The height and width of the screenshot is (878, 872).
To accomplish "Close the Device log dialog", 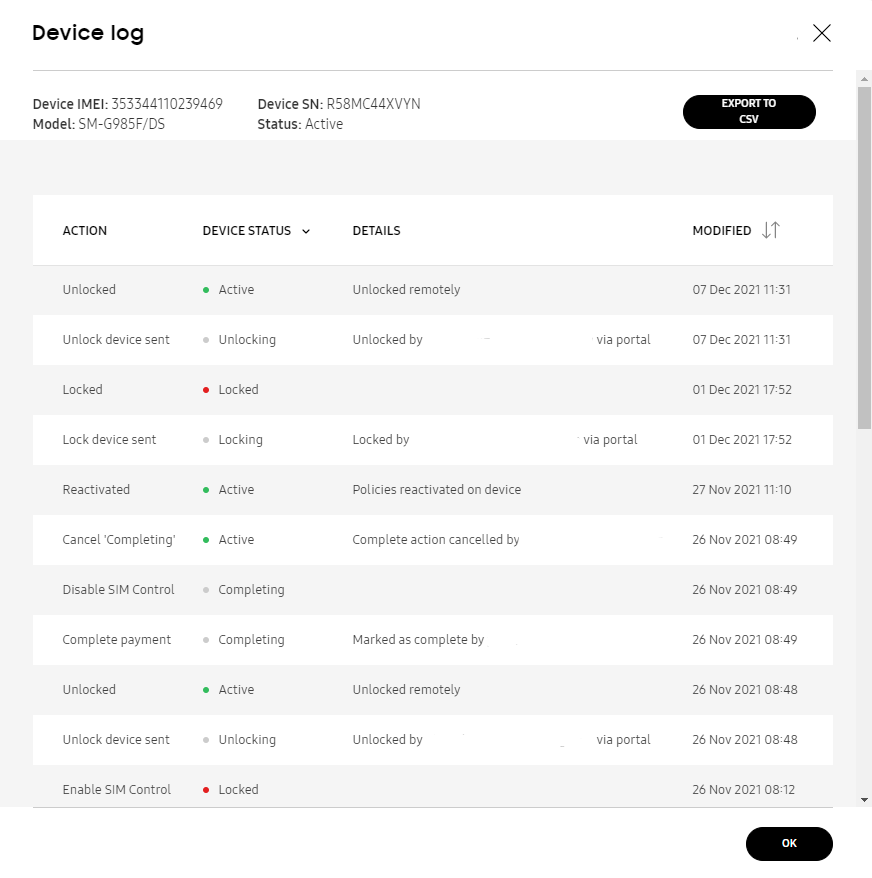I will tap(822, 33).
